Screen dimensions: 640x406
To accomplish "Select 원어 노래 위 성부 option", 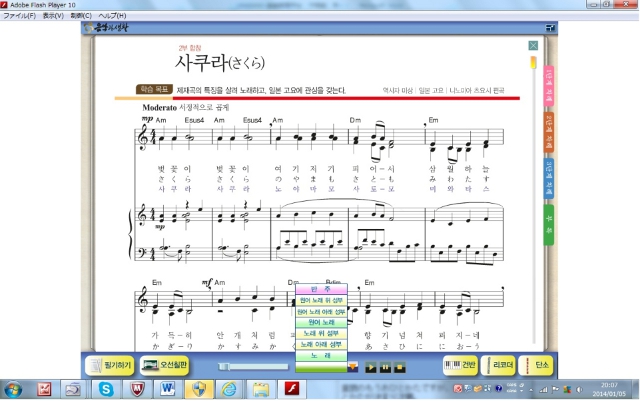I will click(321, 300).
